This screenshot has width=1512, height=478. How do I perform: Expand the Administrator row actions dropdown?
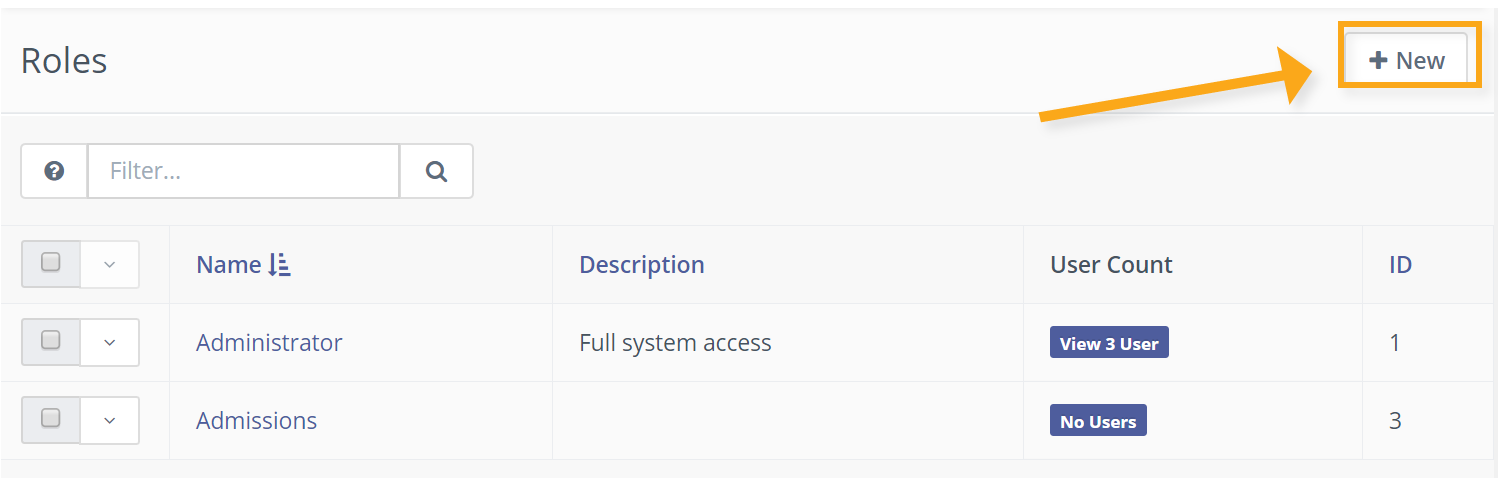tap(110, 343)
